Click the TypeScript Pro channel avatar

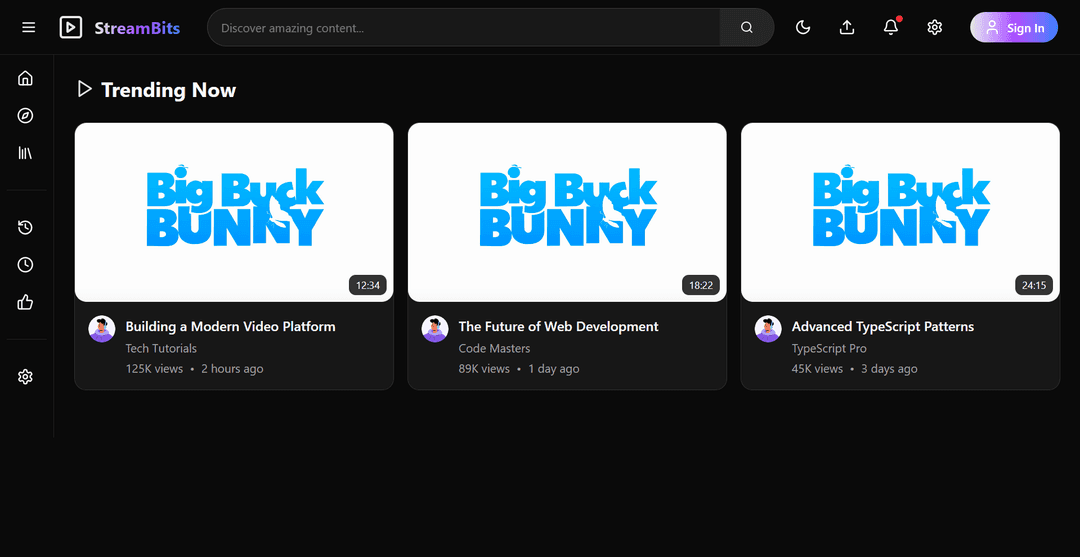(768, 329)
